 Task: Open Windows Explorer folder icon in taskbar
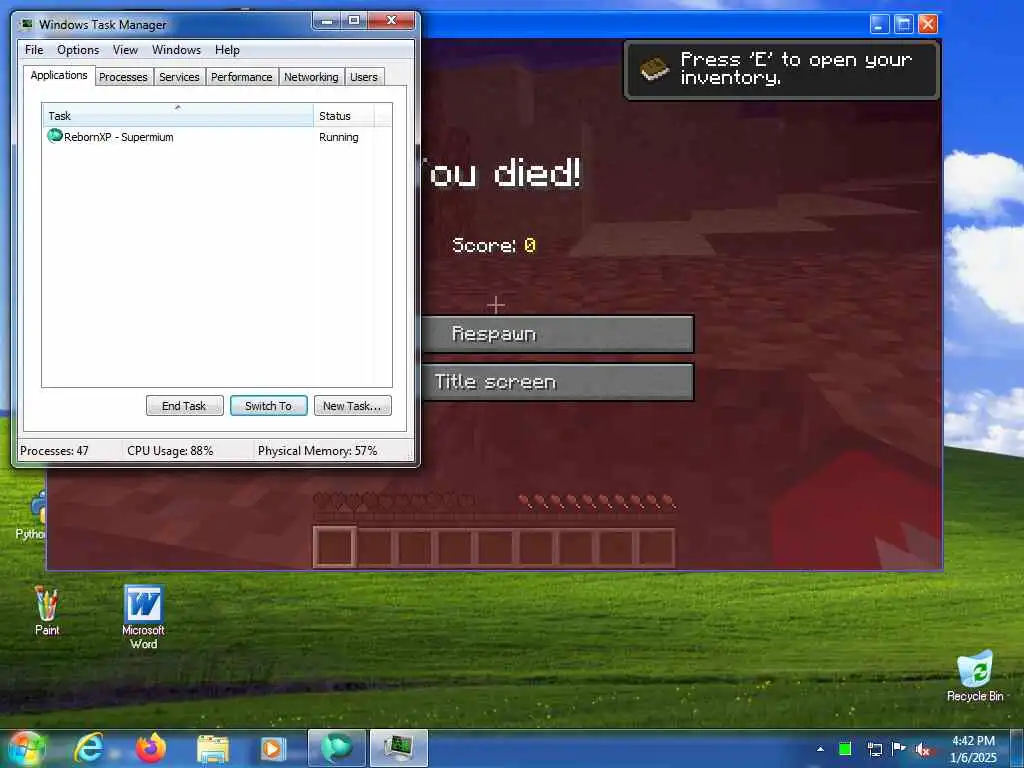click(213, 749)
